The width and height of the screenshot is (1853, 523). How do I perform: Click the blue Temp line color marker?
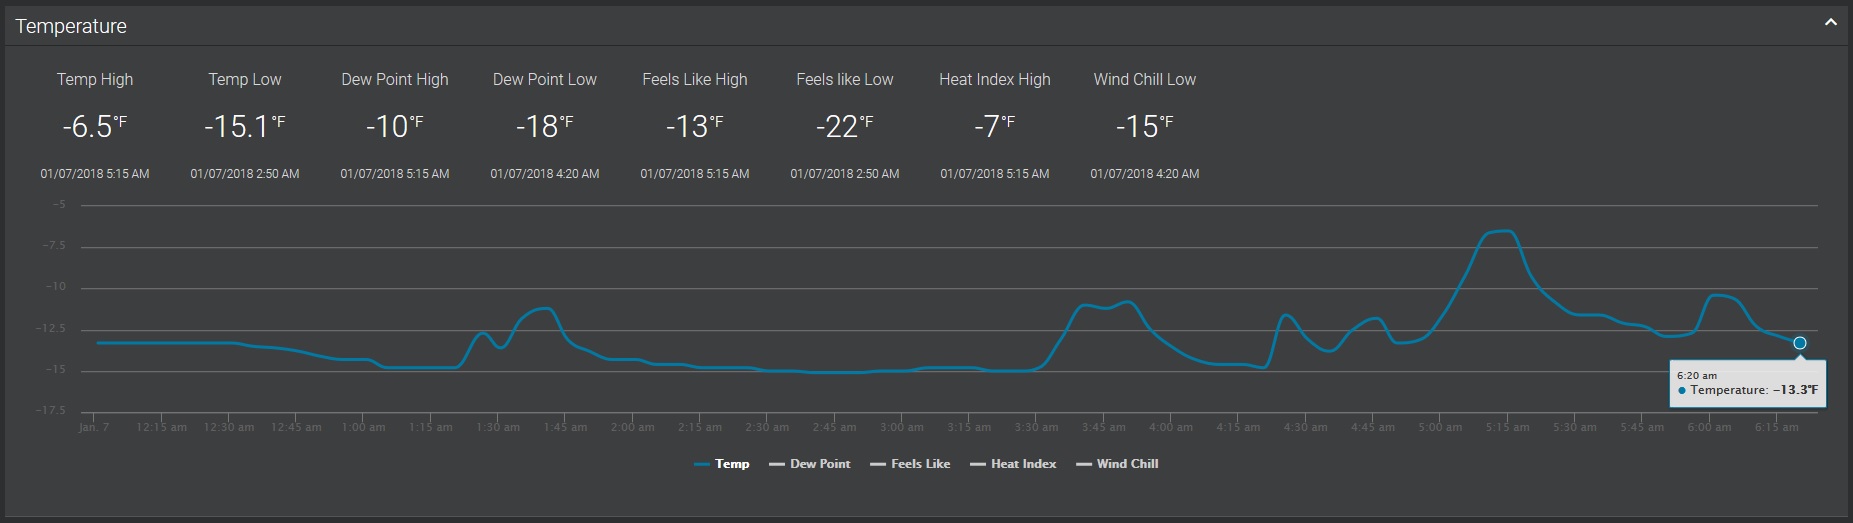[702, 464]
